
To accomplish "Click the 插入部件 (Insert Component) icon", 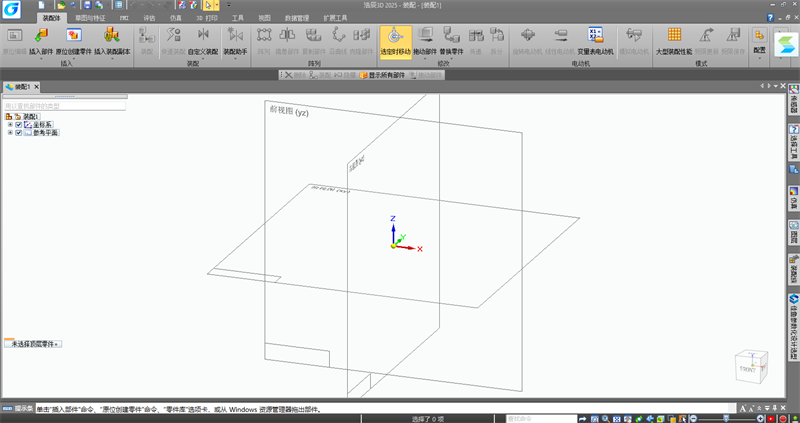I will 41,35.
